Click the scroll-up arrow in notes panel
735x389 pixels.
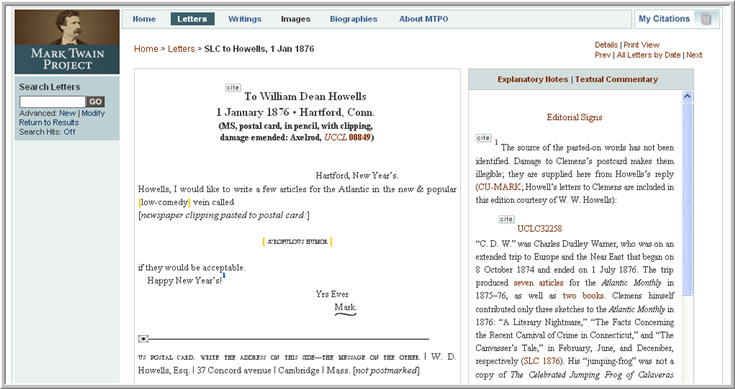point(687,97)
